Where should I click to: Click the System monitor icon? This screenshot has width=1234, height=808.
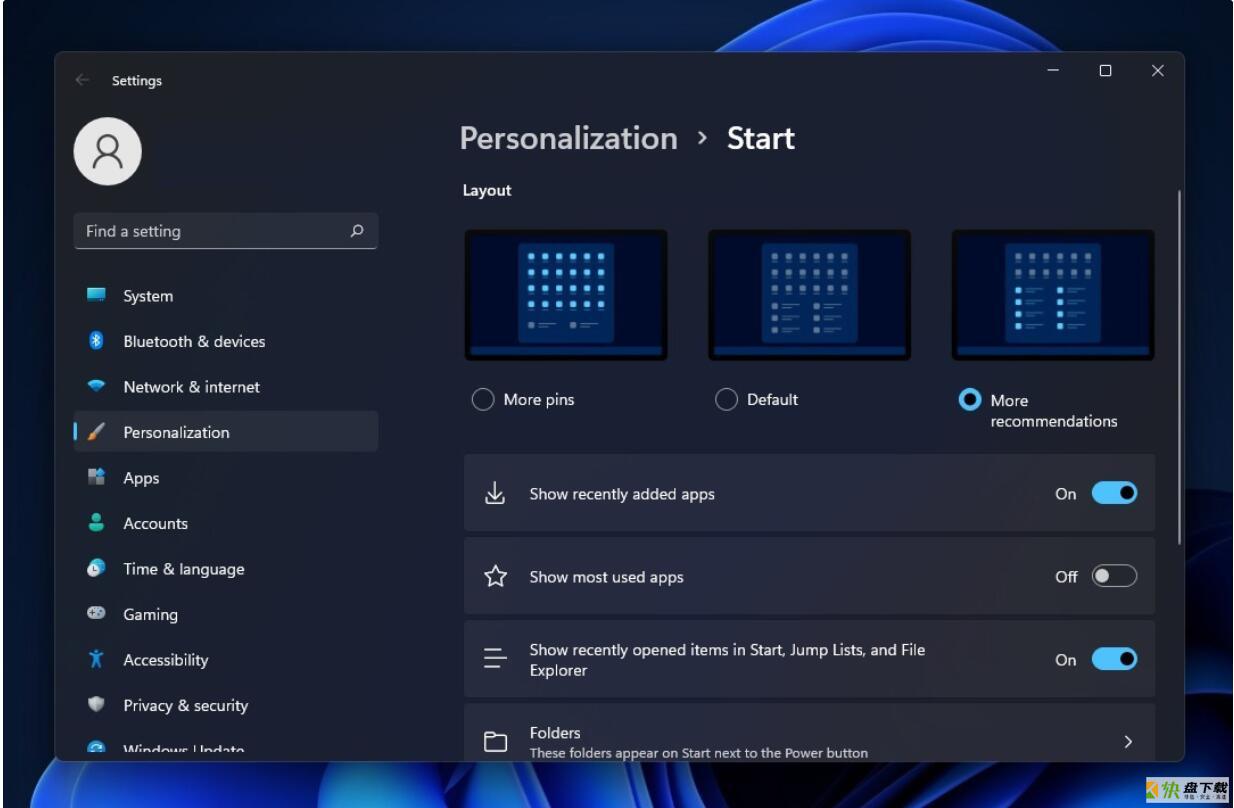tap(96, 295)
